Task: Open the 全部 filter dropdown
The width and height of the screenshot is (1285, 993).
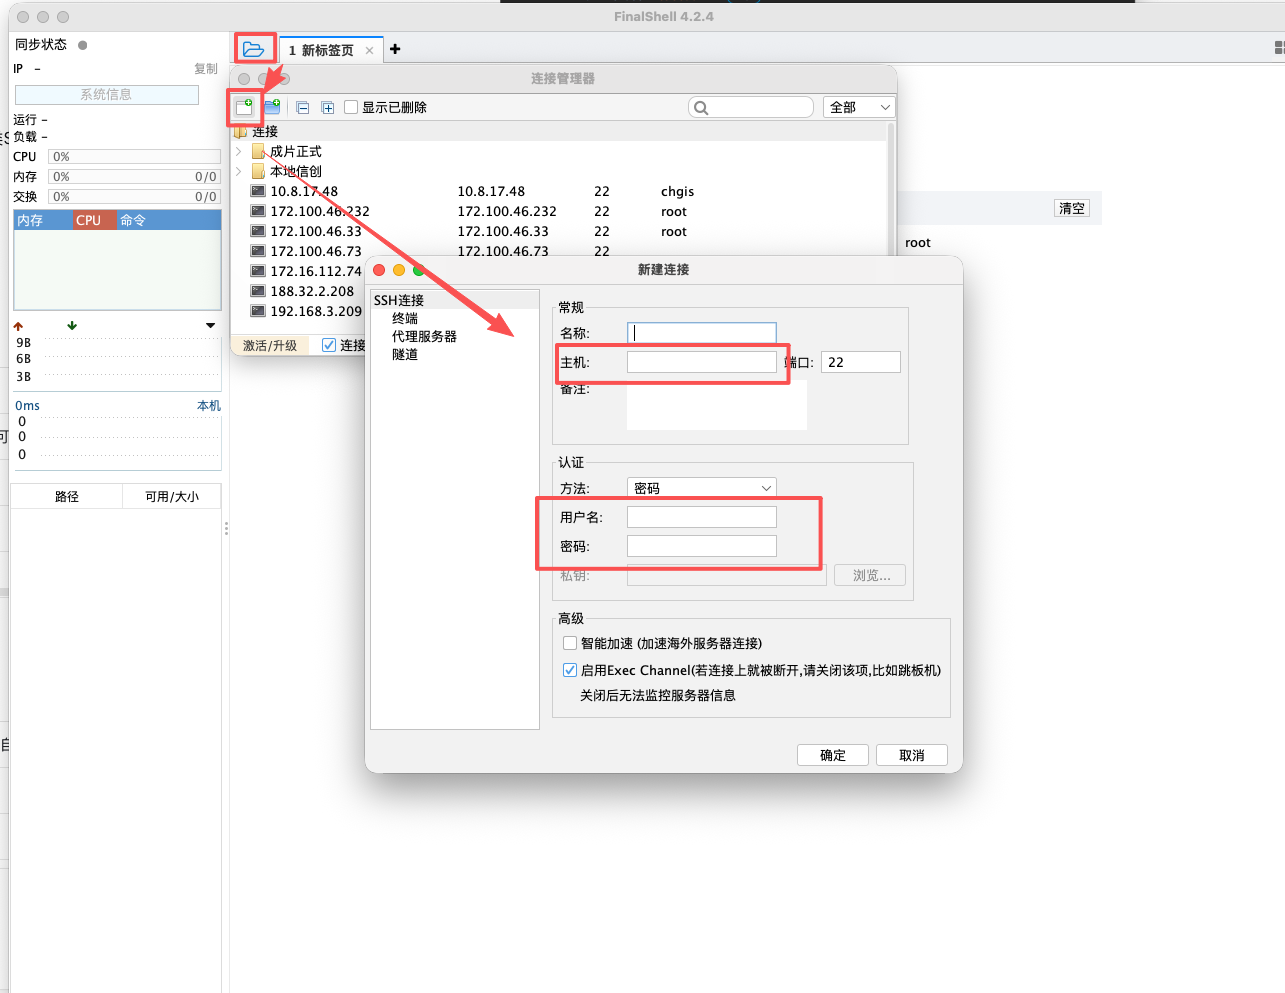Action: [858, 107]
